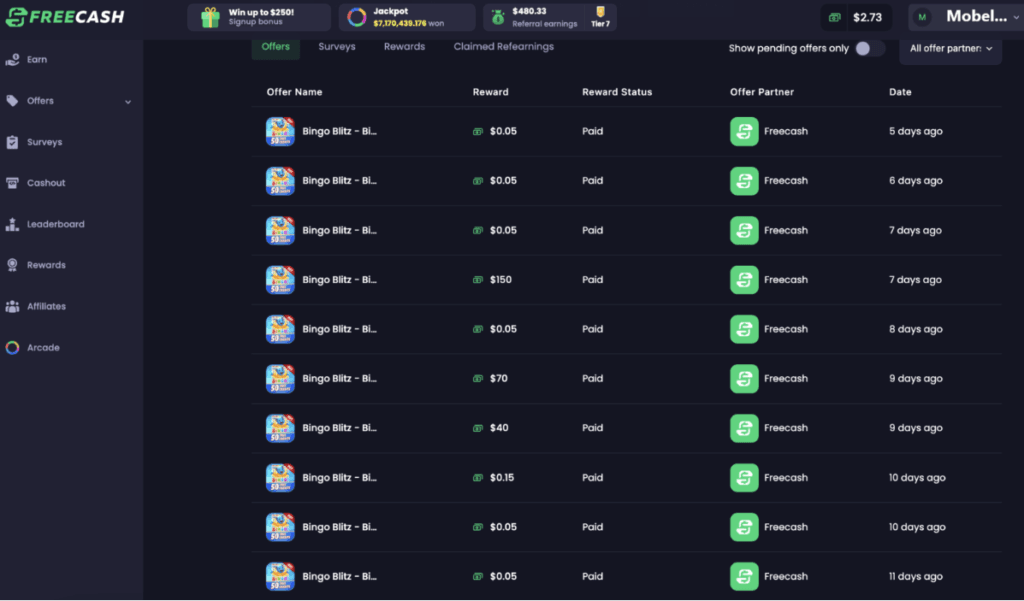Click the Date column header
The height and width of the screenshot is (601, 1024).
click(x=900, y=92)
